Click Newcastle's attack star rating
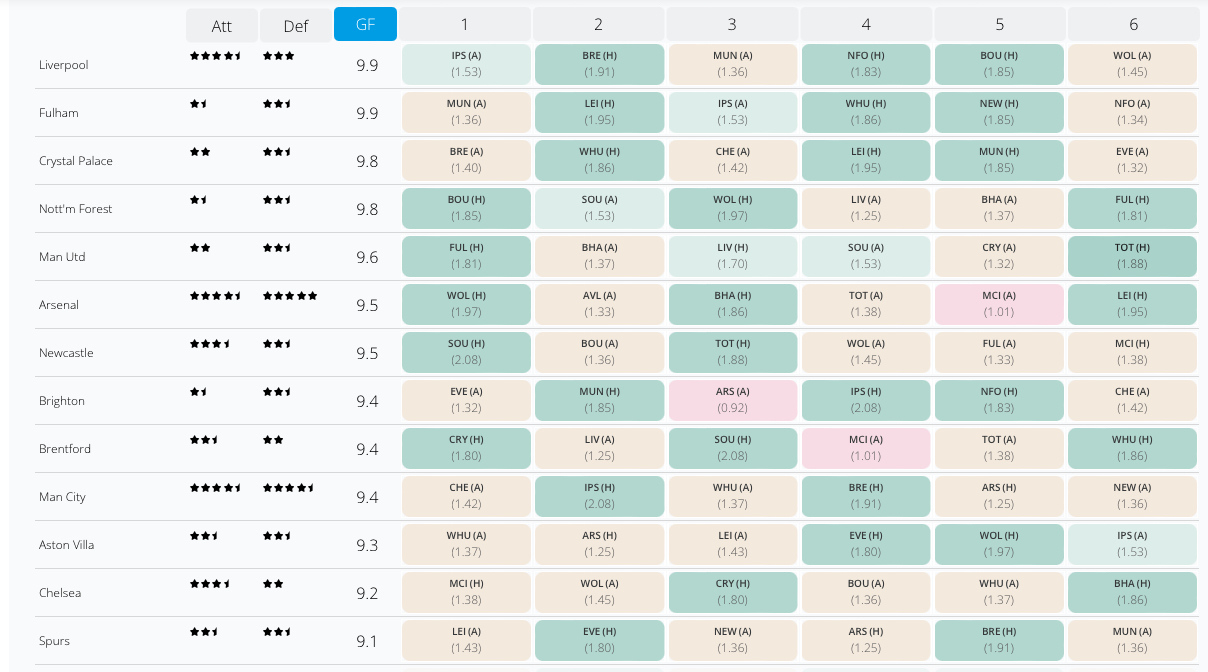The width and height of the screenshot is (1208, 672). pos(211,344)
